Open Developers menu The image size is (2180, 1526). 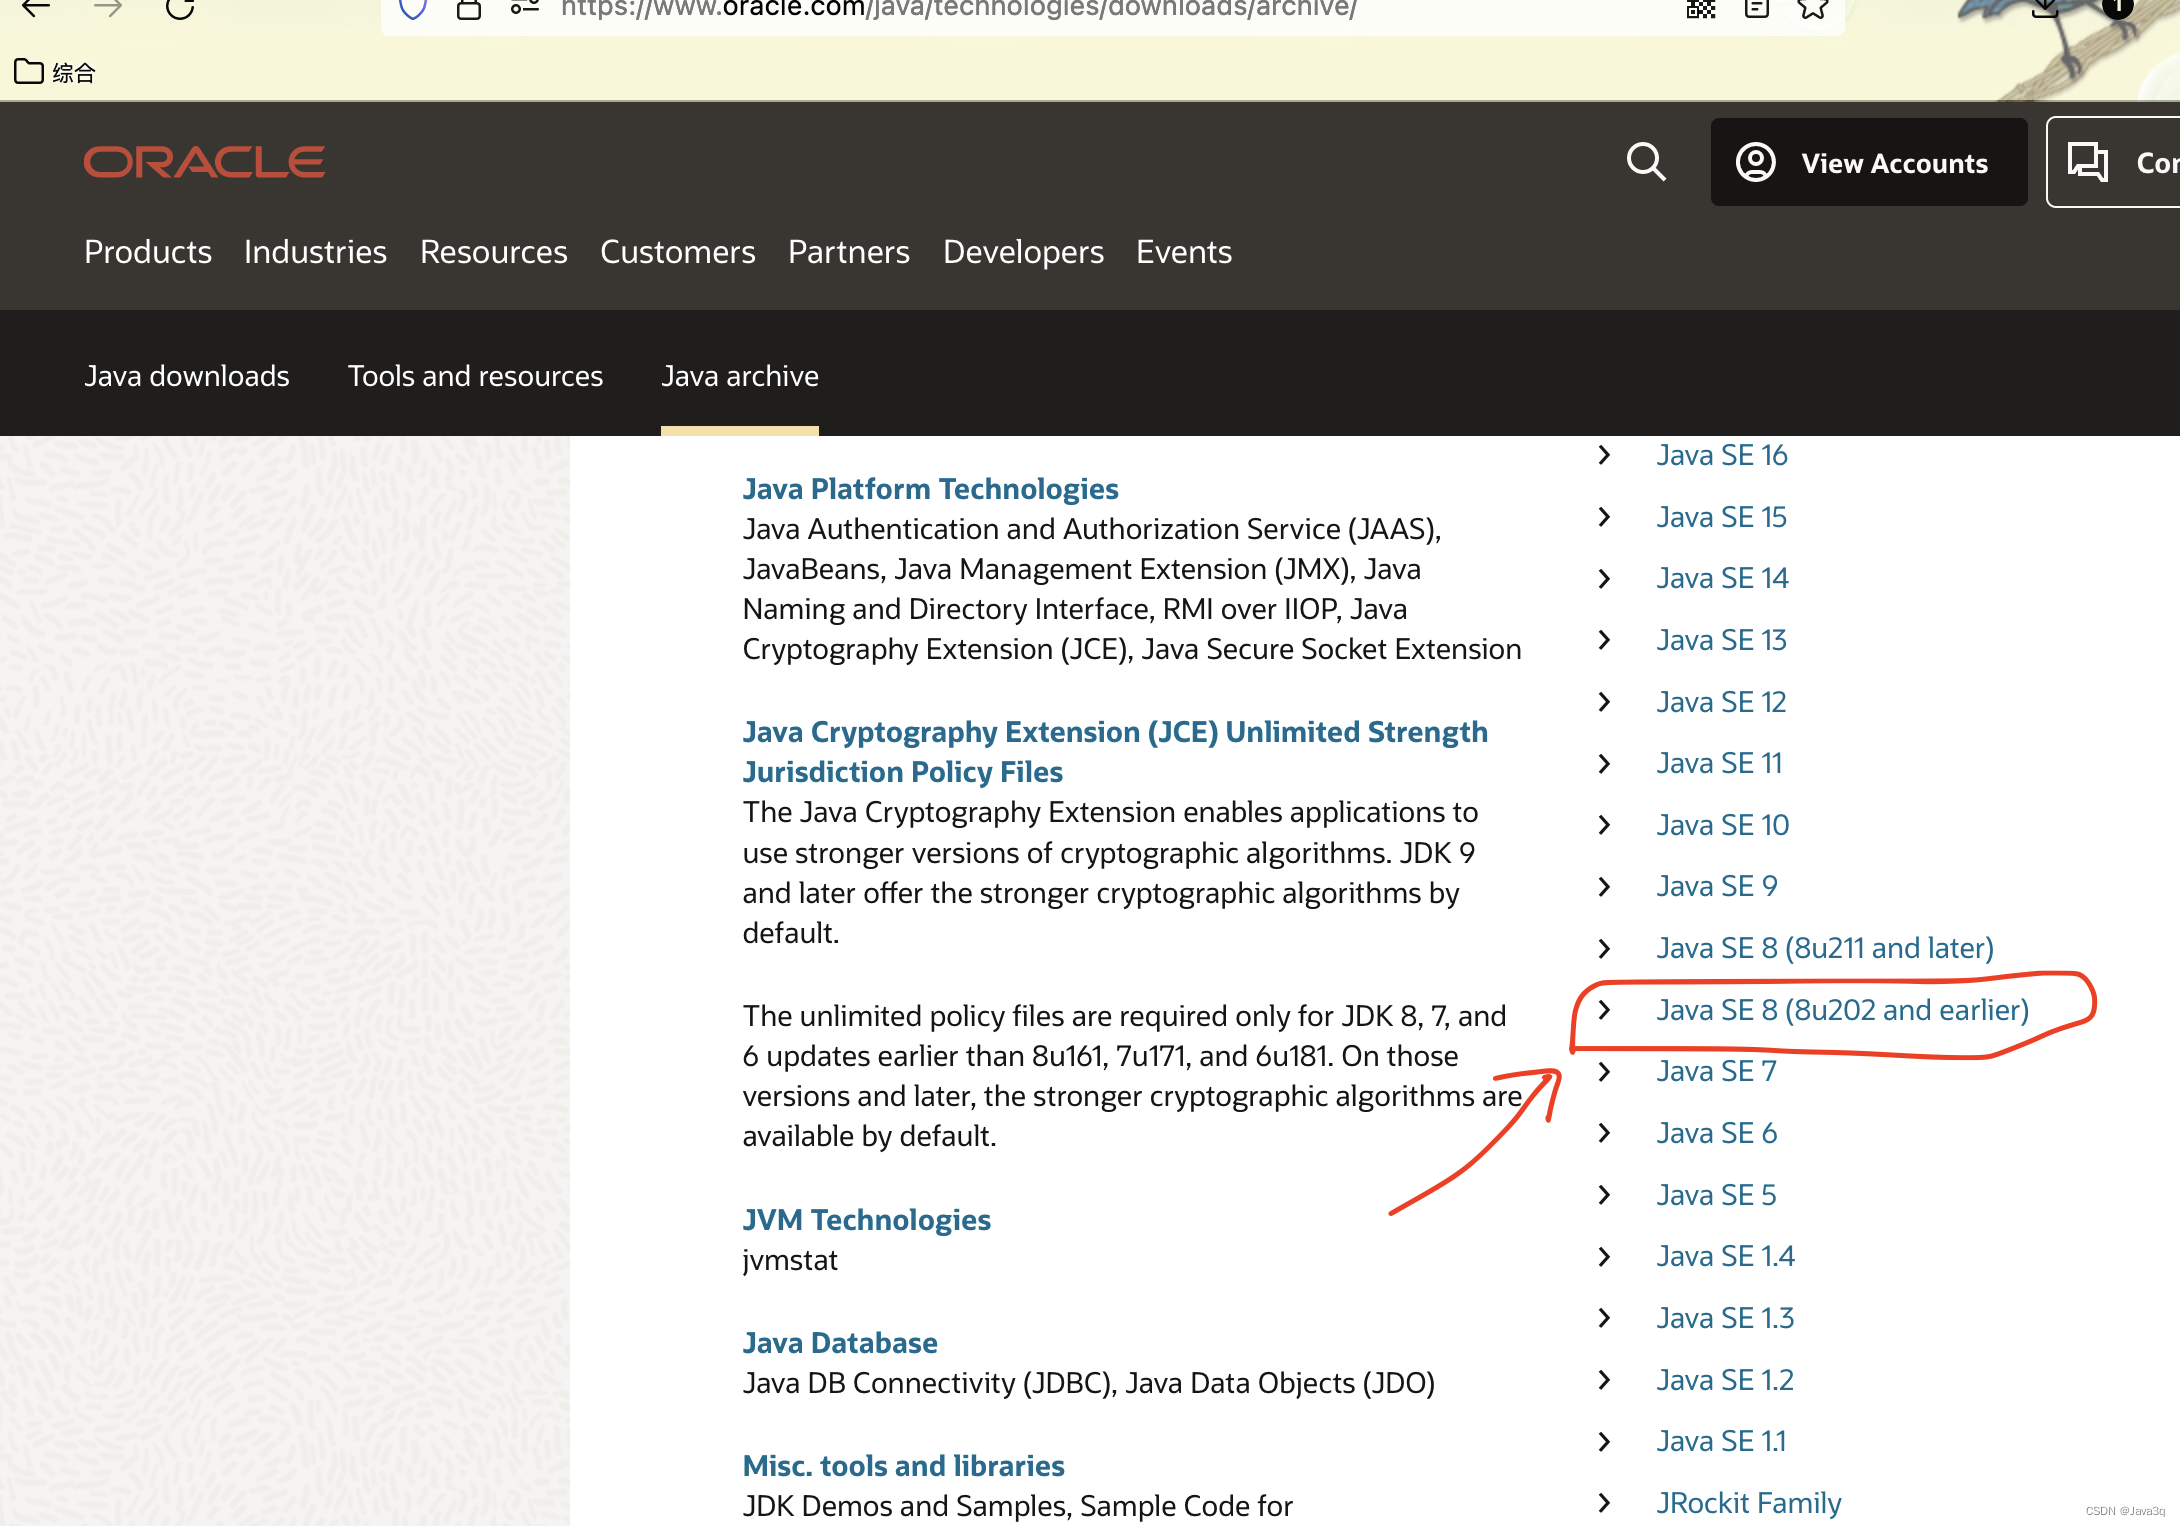tap(1023, 252)
